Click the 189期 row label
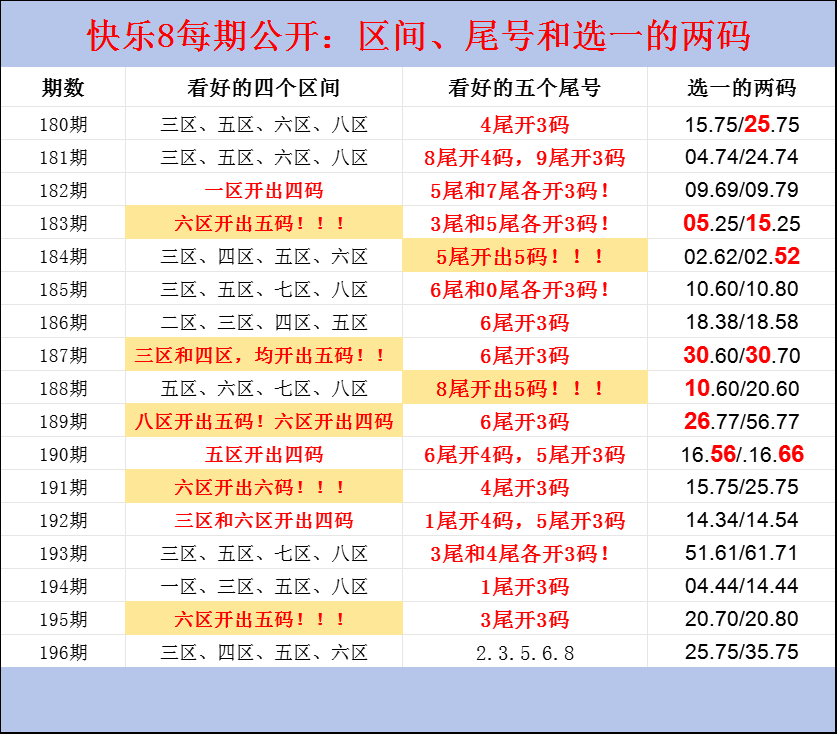This screenshot has width=837, height=734. point(63,422)
